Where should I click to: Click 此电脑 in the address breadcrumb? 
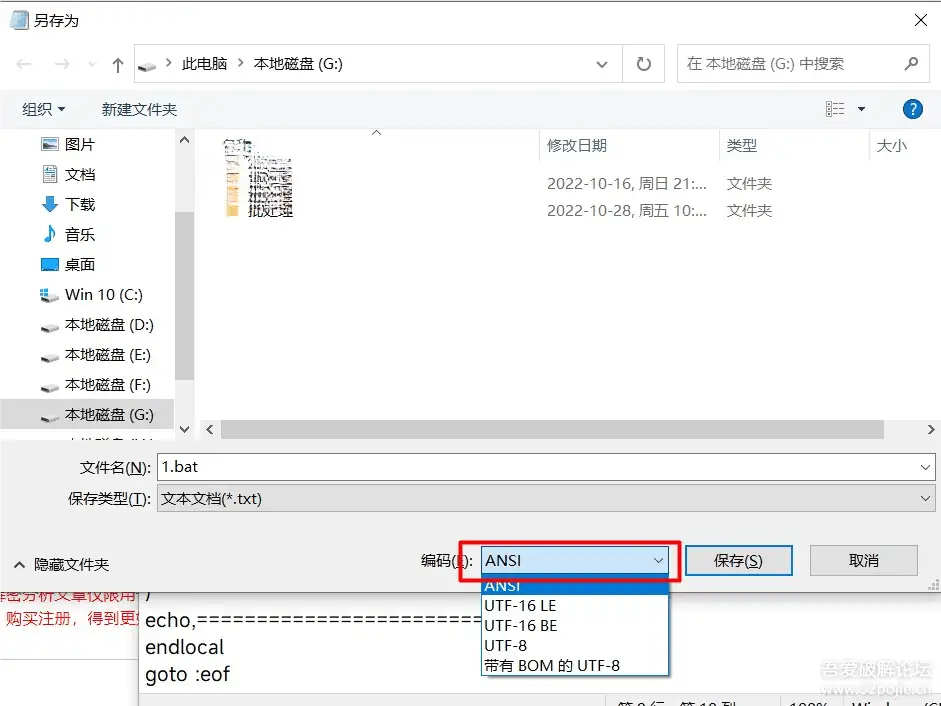click(206, 63)
